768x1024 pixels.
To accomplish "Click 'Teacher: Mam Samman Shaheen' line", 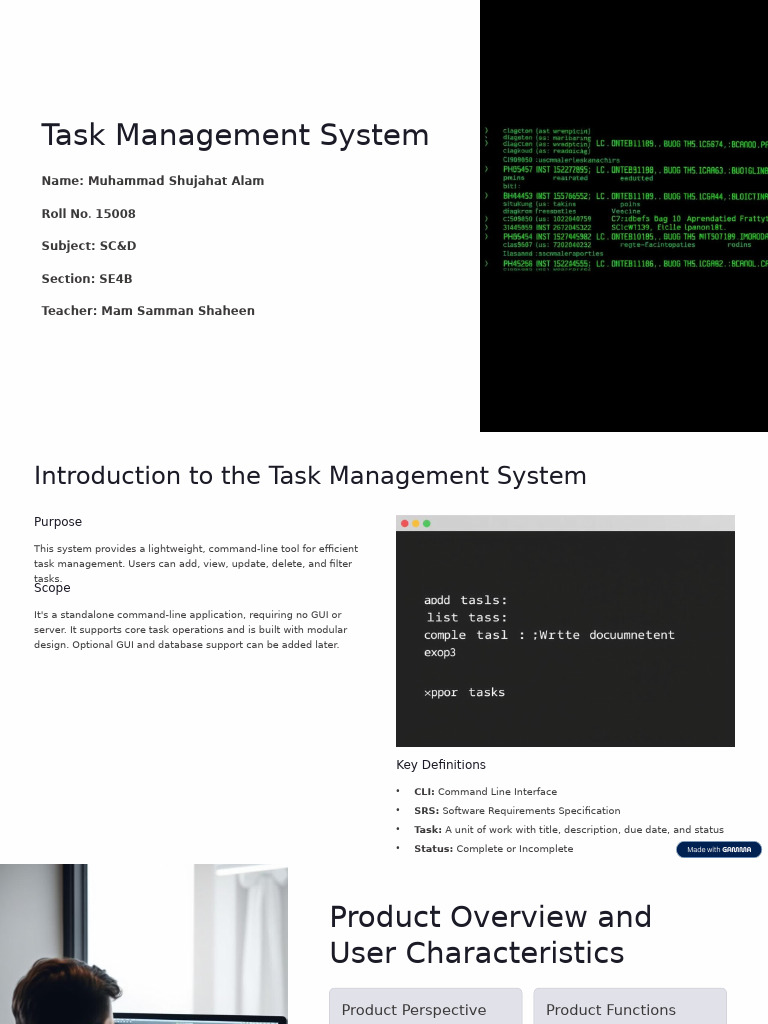I will (x=148, y=311).
